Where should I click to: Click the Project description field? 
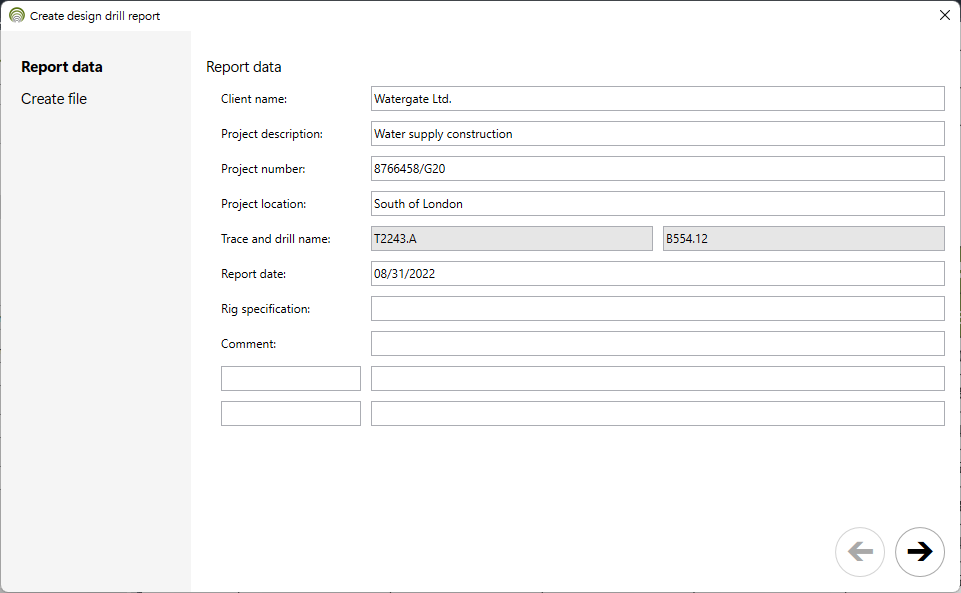click(658, 134)
